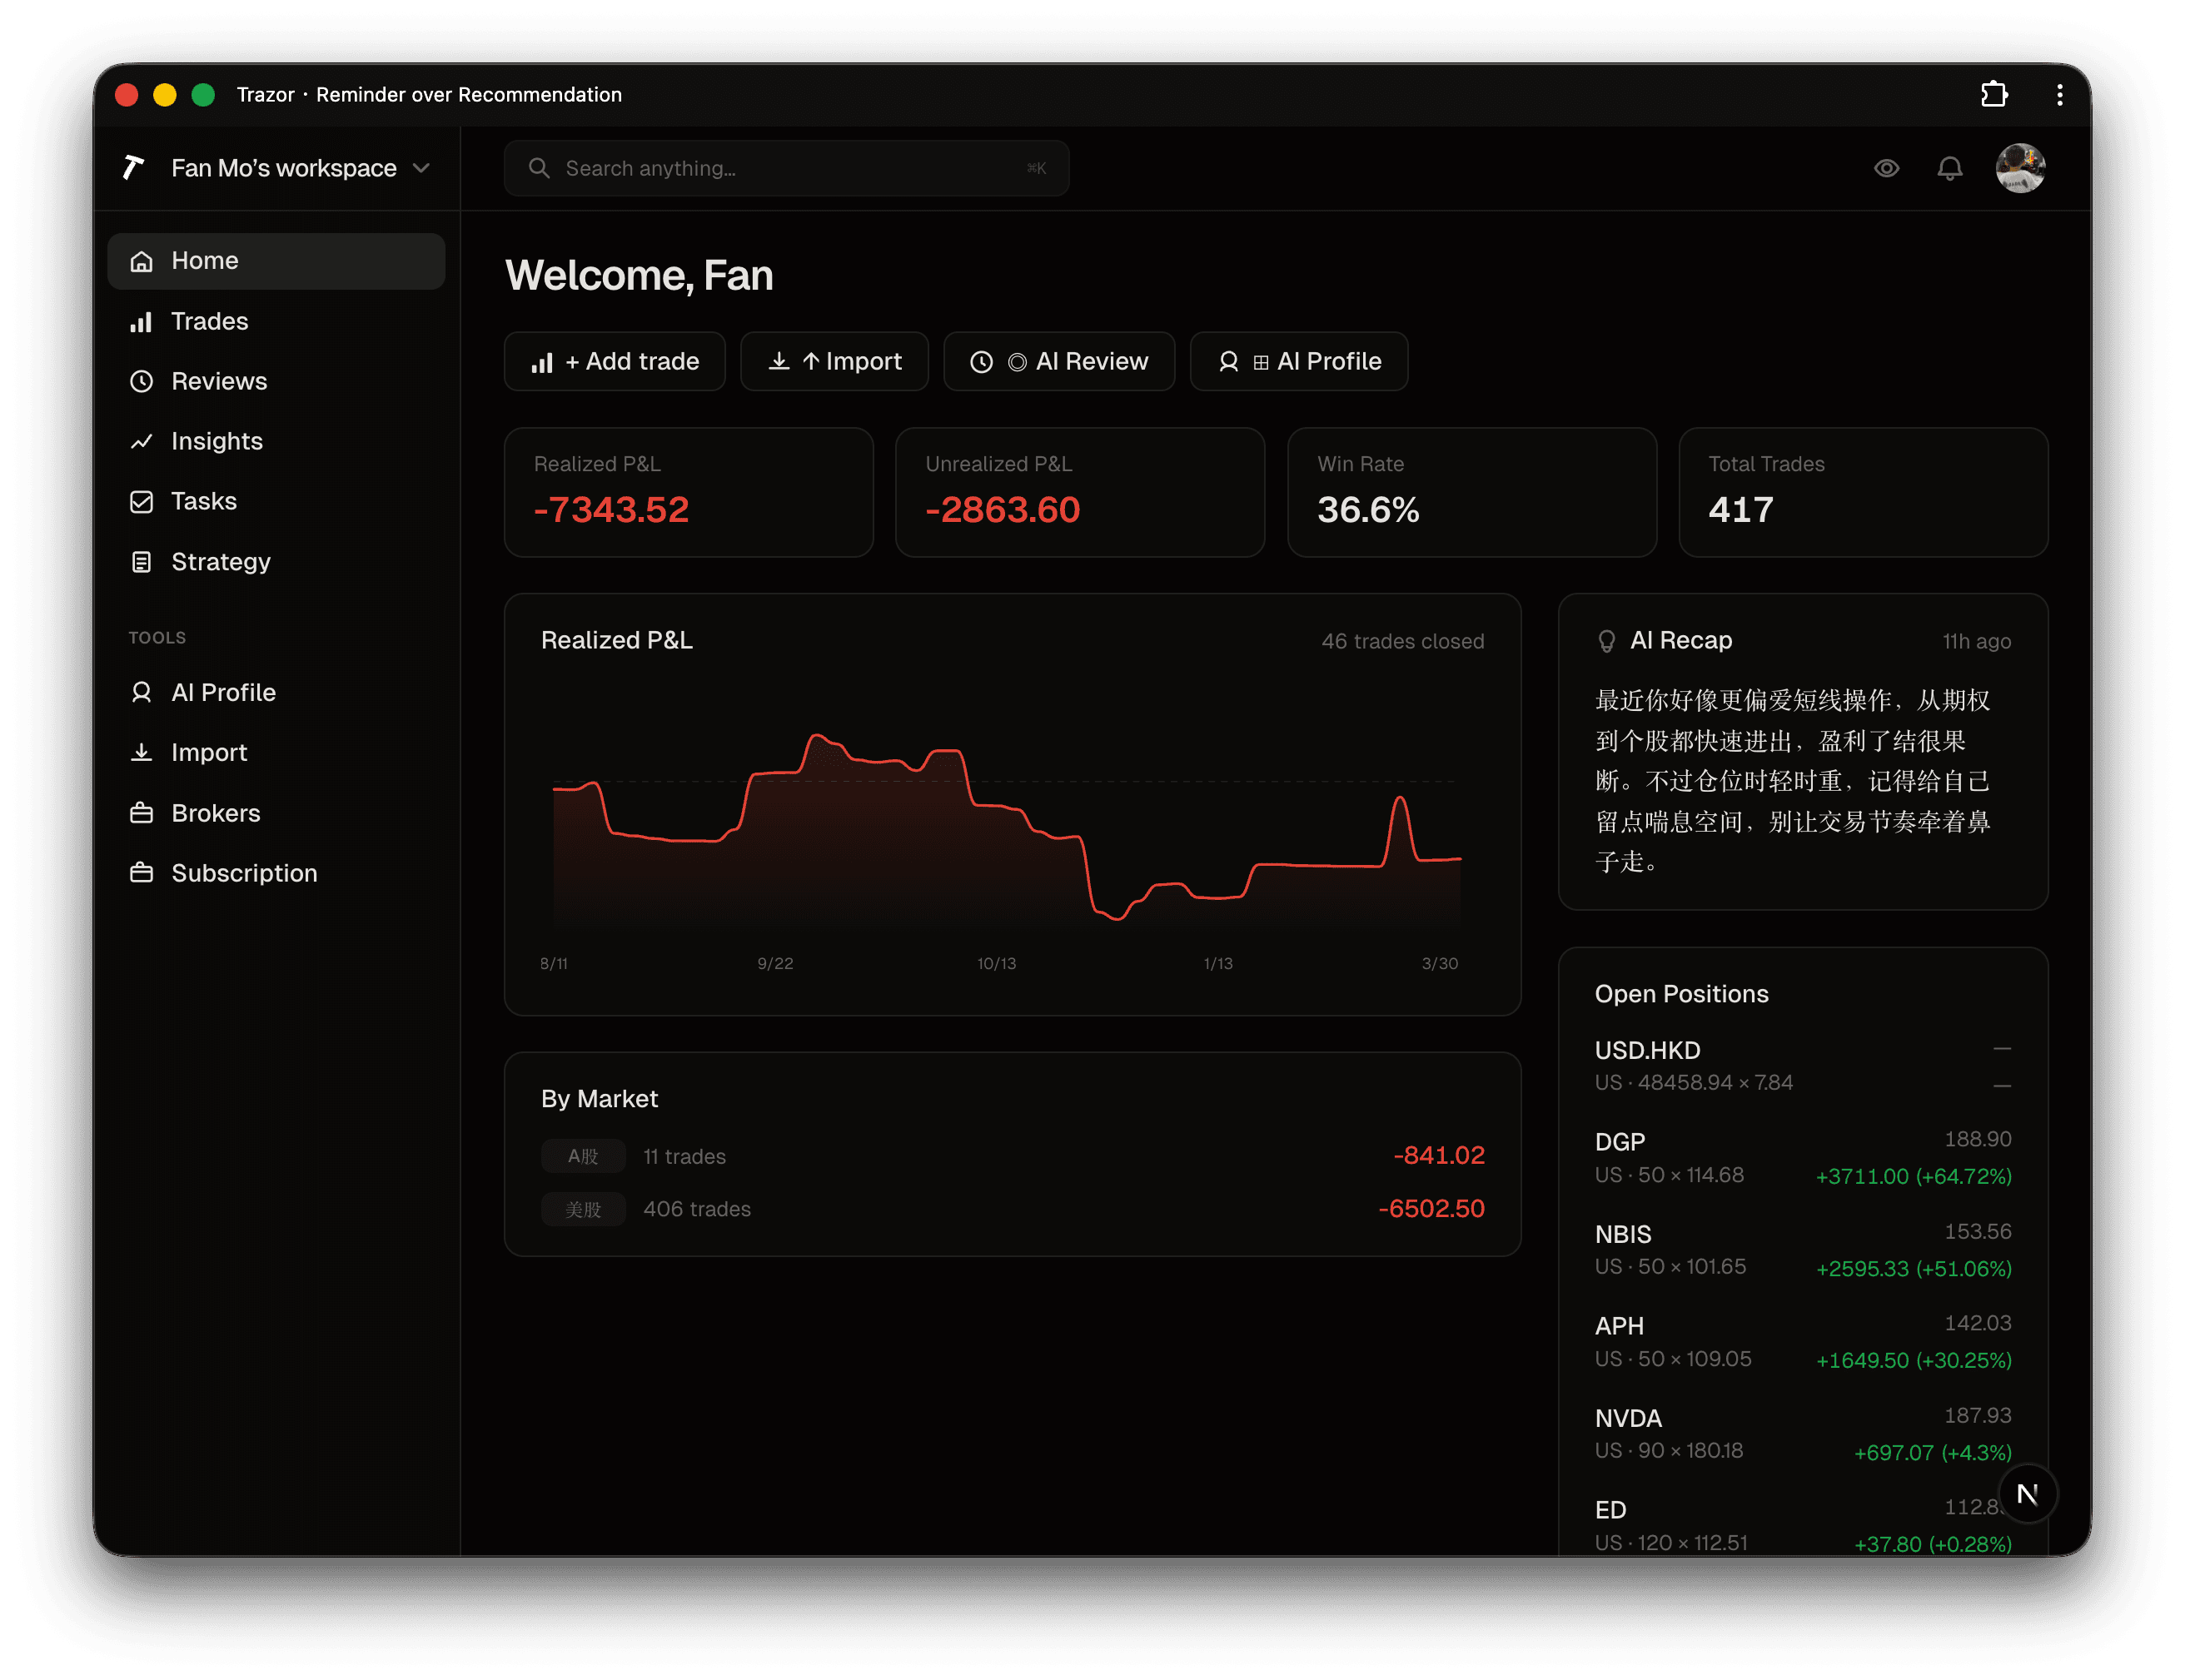Toggle the eye preview icon in header

point(1887,168)
